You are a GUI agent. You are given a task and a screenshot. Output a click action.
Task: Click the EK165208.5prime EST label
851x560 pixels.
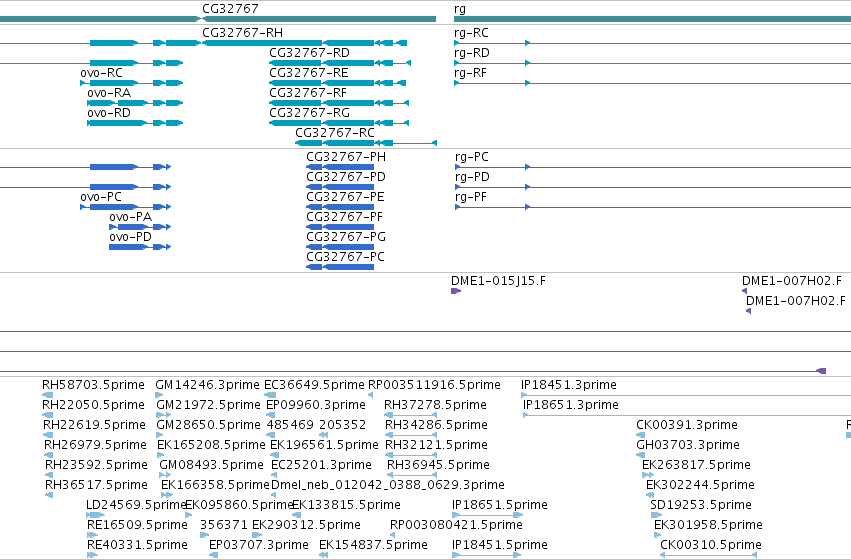pos(211,445)
